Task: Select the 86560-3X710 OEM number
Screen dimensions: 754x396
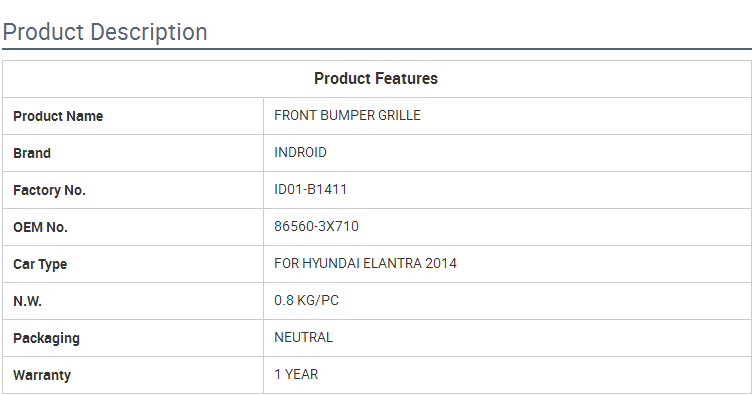Action: (316, 226)
